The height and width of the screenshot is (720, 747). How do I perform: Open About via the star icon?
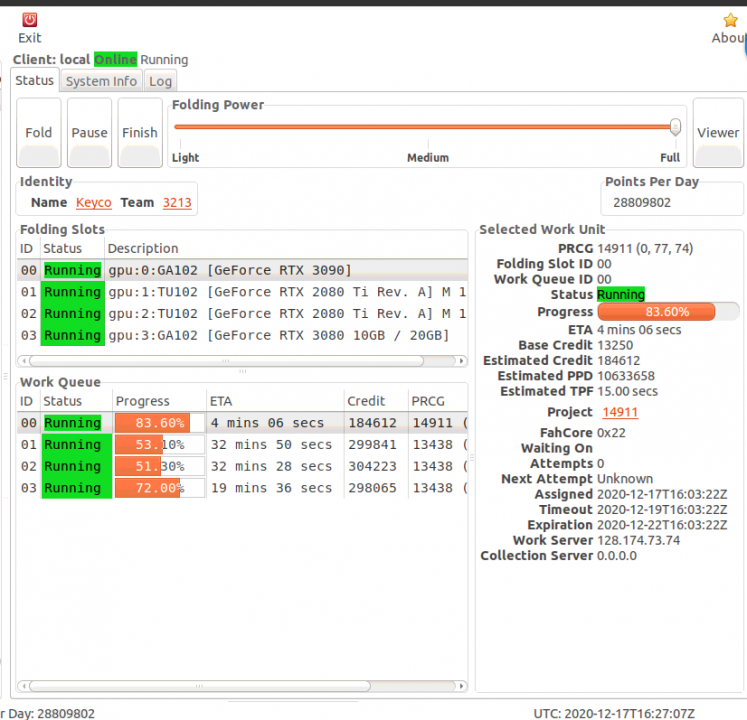tap(730, 20)
